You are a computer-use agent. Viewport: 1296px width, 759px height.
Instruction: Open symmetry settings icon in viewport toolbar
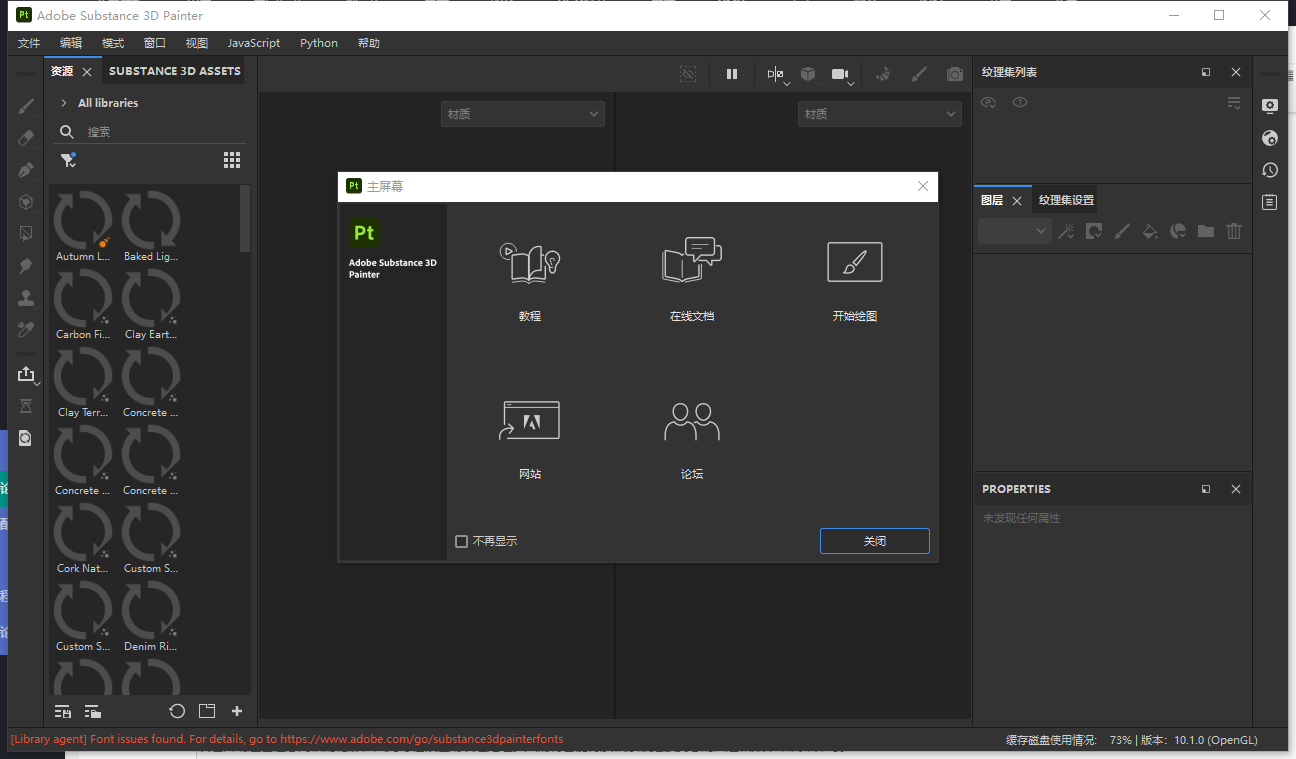pyautogui.click(x=776, y=74)
